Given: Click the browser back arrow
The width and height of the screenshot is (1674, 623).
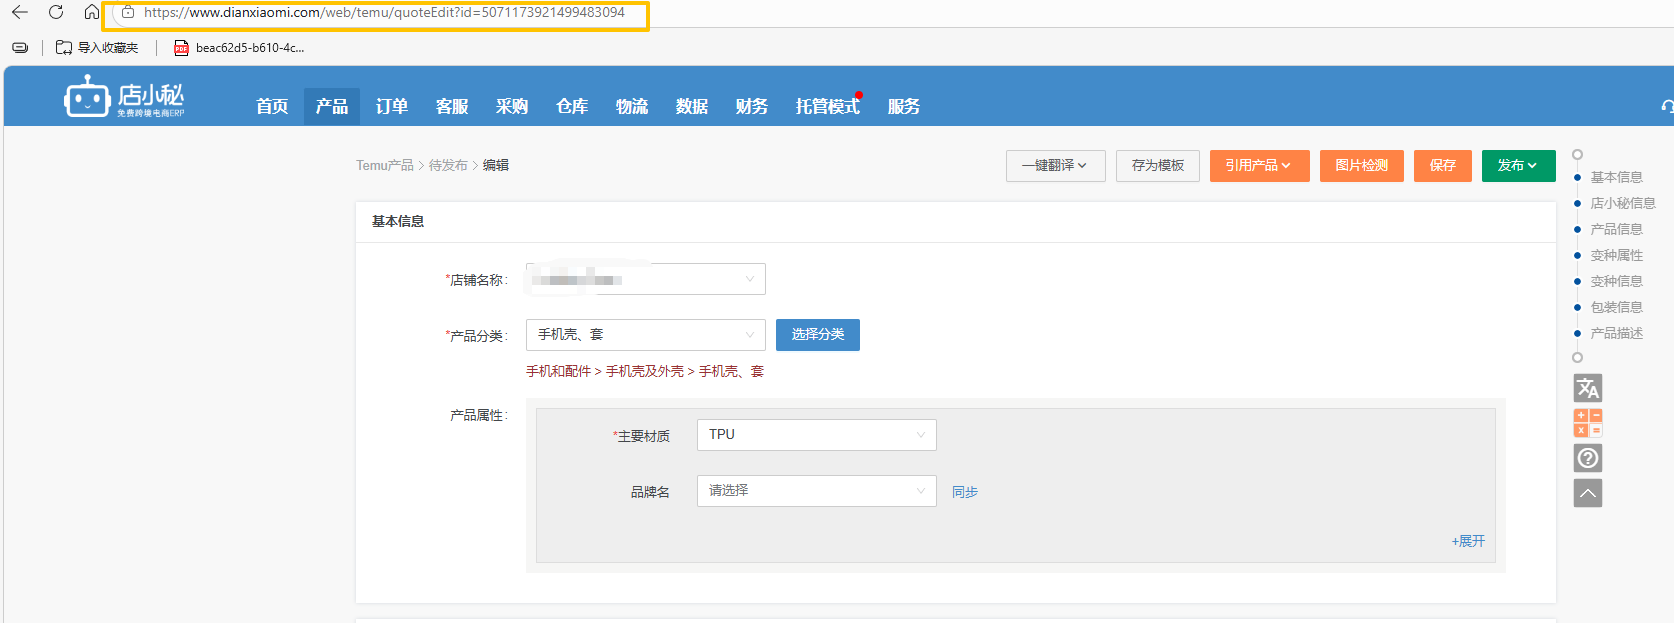Looking at the screenshot, I should click(x=20, y=12).
